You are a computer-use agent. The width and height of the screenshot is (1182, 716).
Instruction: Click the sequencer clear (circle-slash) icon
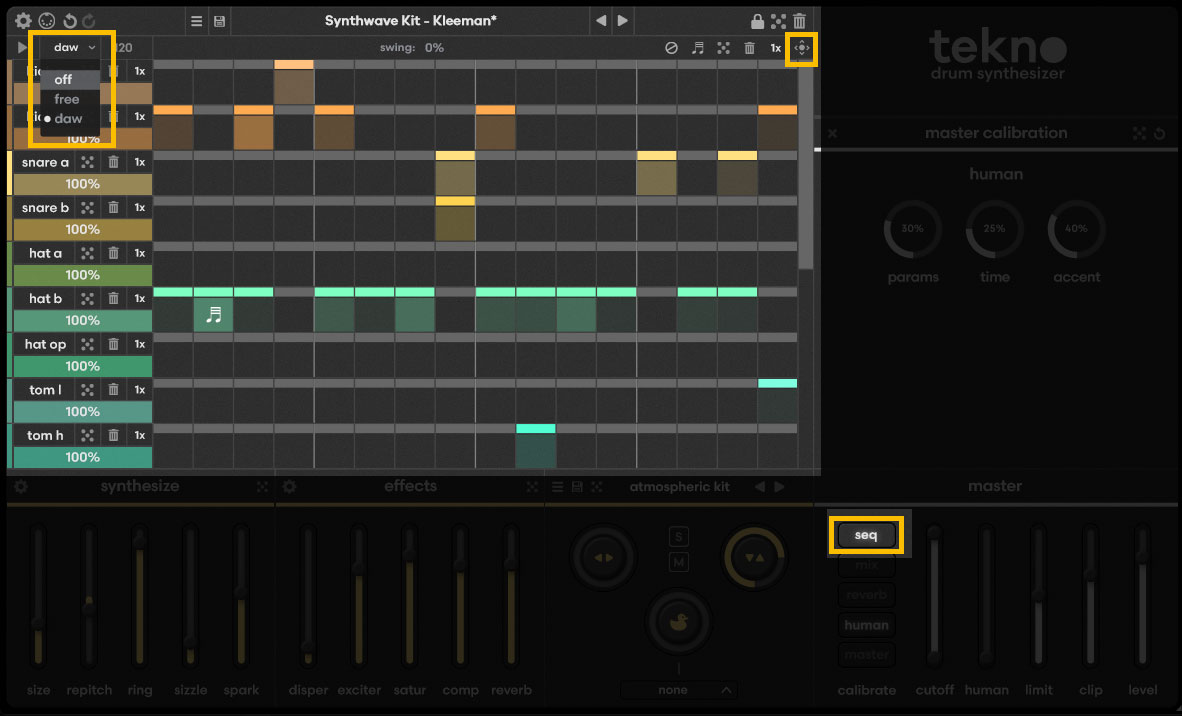(x=672, y=48)
